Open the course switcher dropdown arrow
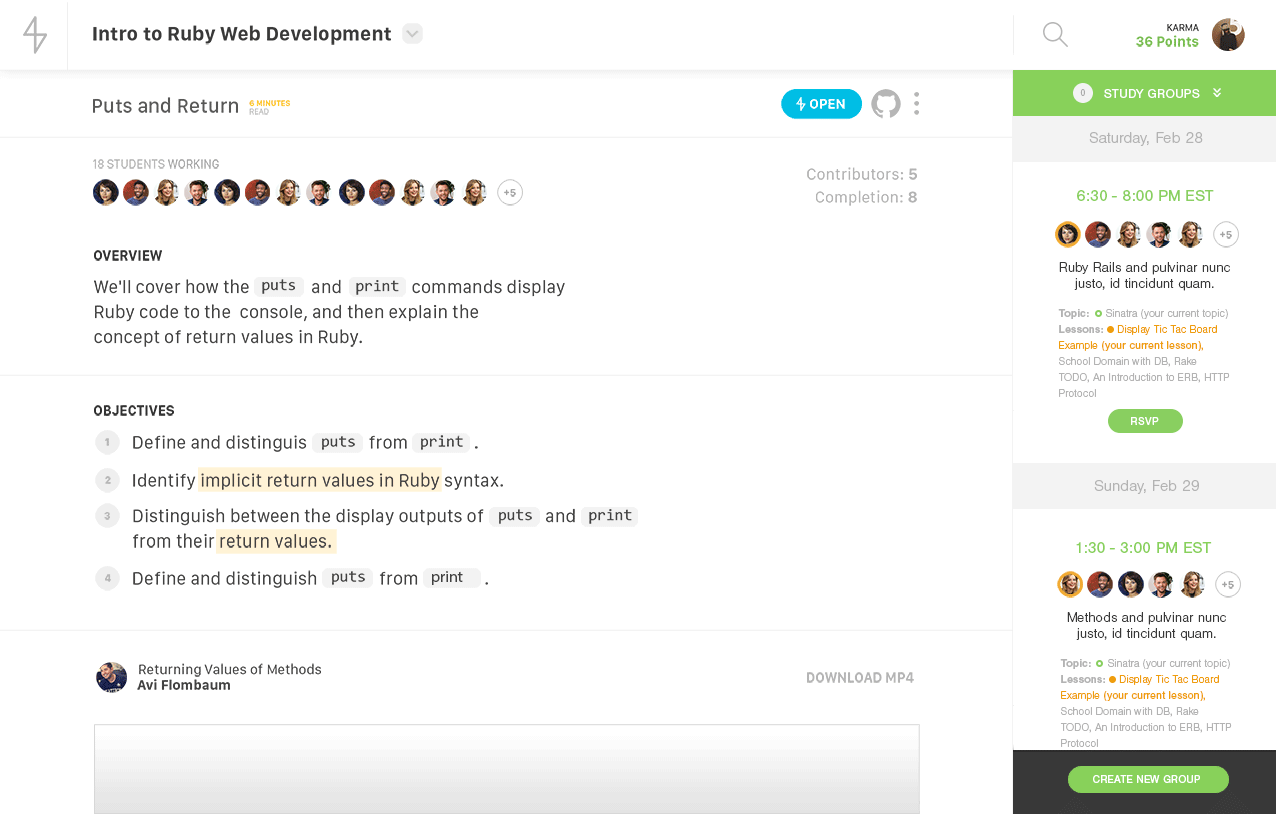 coord(412,33)
